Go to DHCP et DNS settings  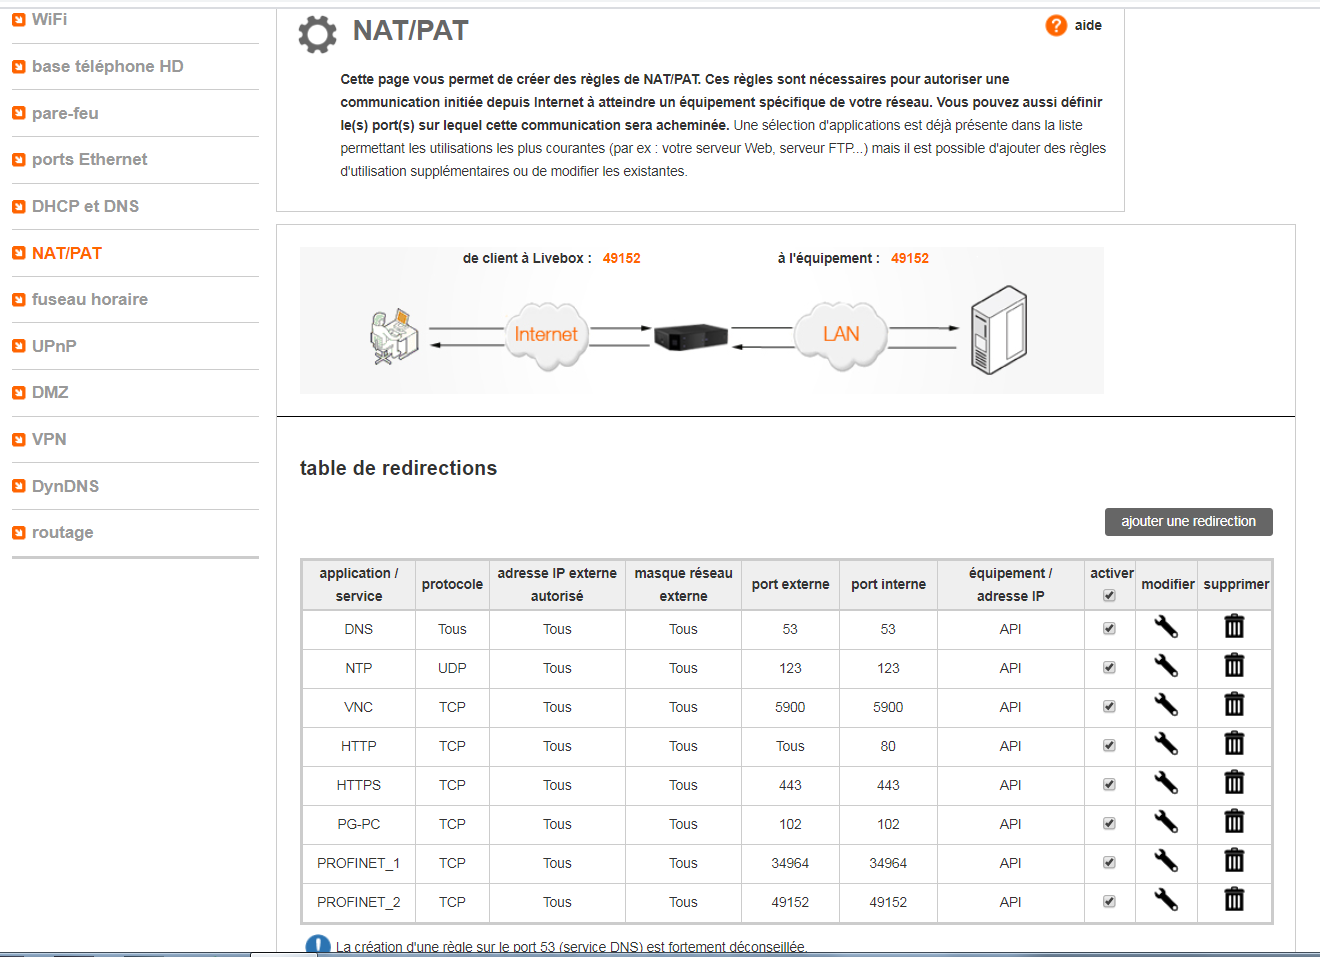[85, 206]
